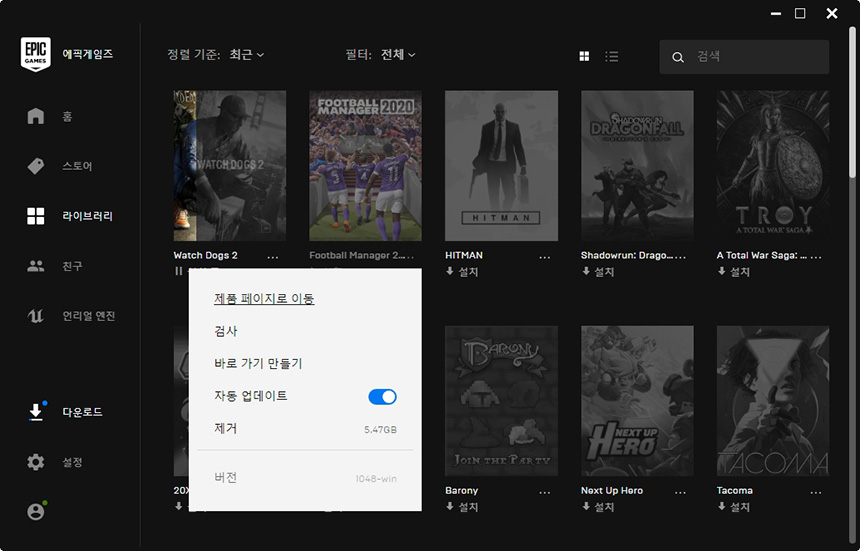
Task: Click the Next Up Hero title text
Action: pyautogui.click(x=612, y=491)
